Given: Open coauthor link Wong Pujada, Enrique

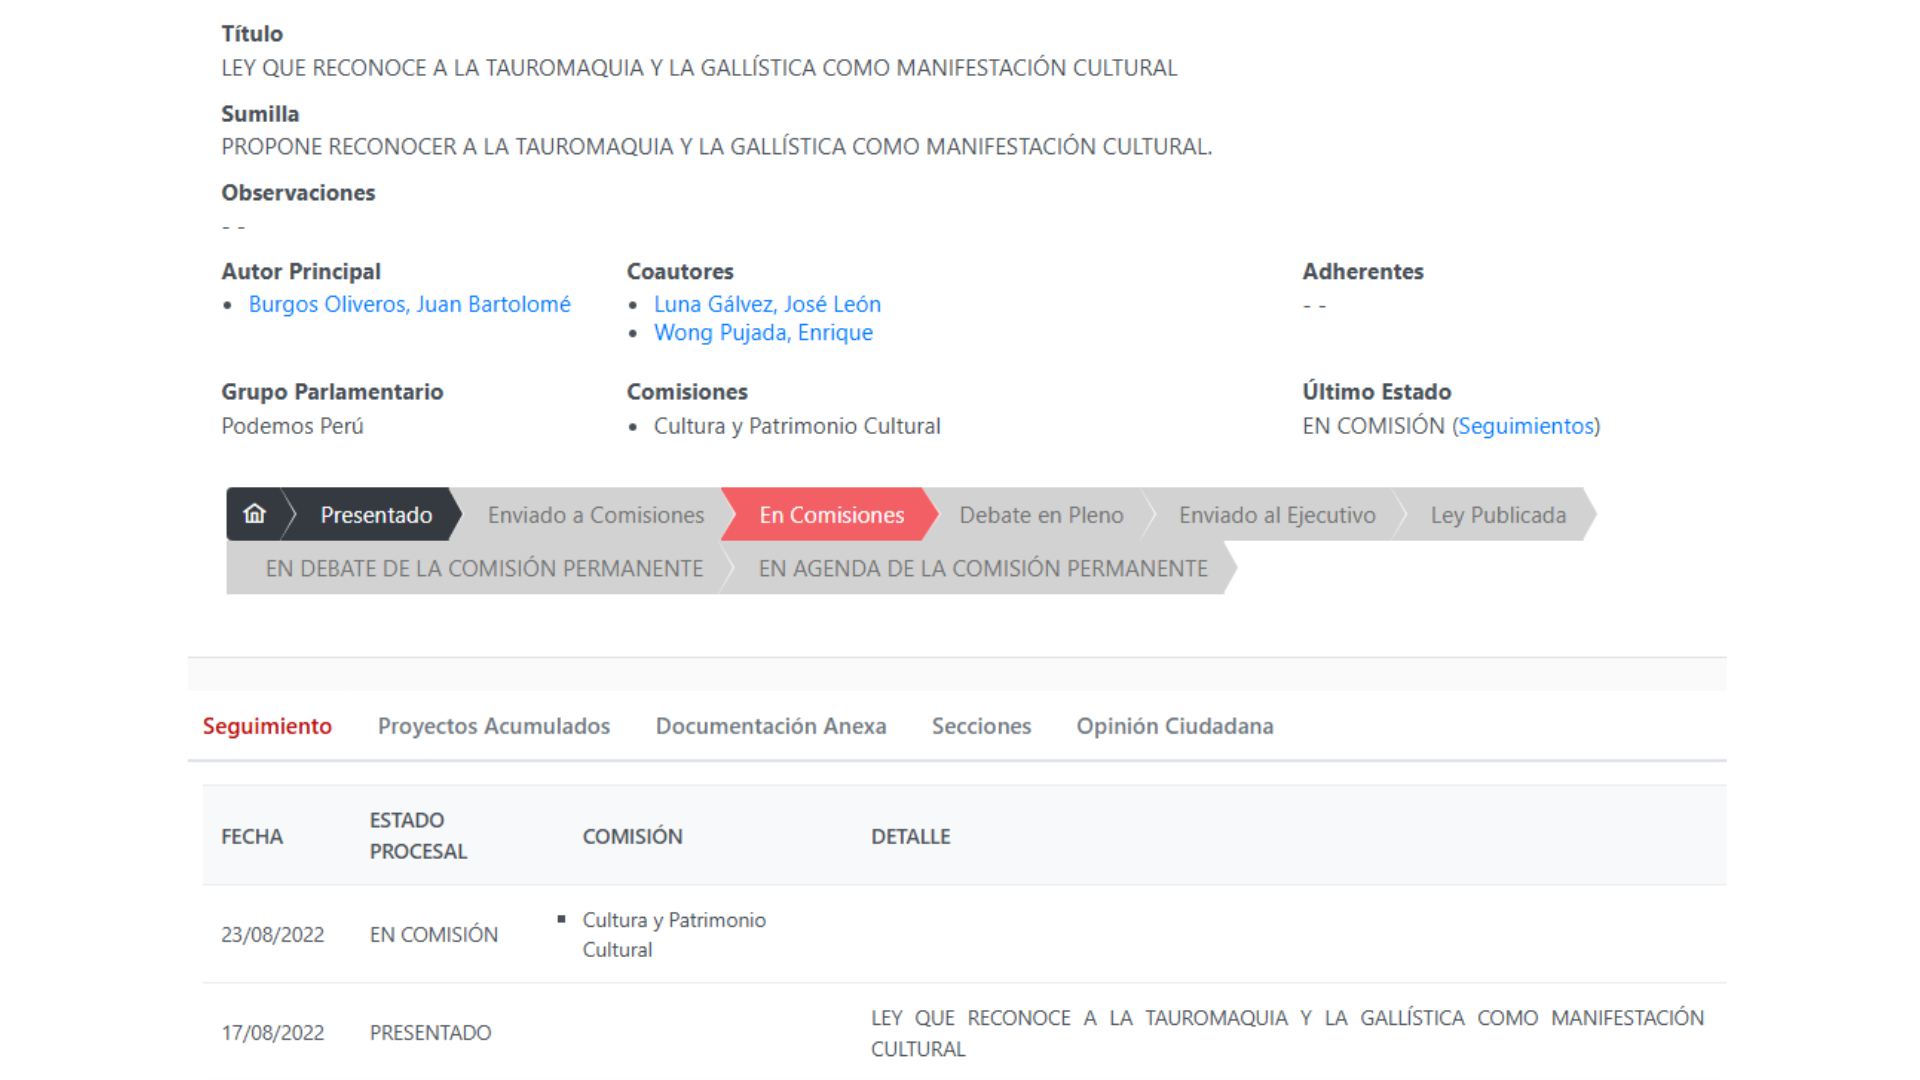Looking at the screenshot, I should tap(763, 333).
